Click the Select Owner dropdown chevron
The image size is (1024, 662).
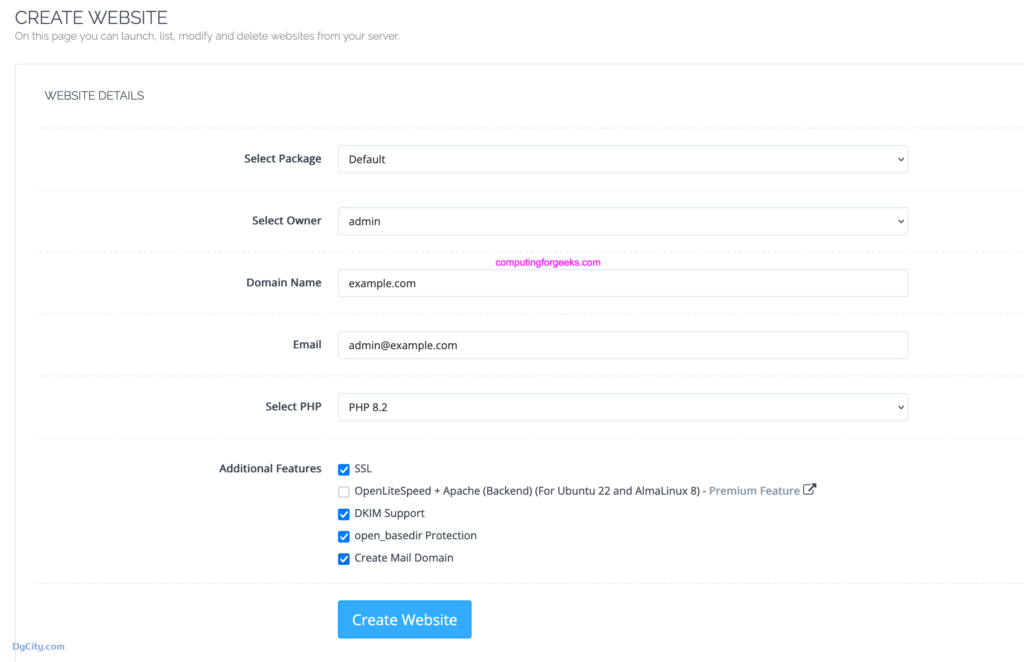(901, 221)
